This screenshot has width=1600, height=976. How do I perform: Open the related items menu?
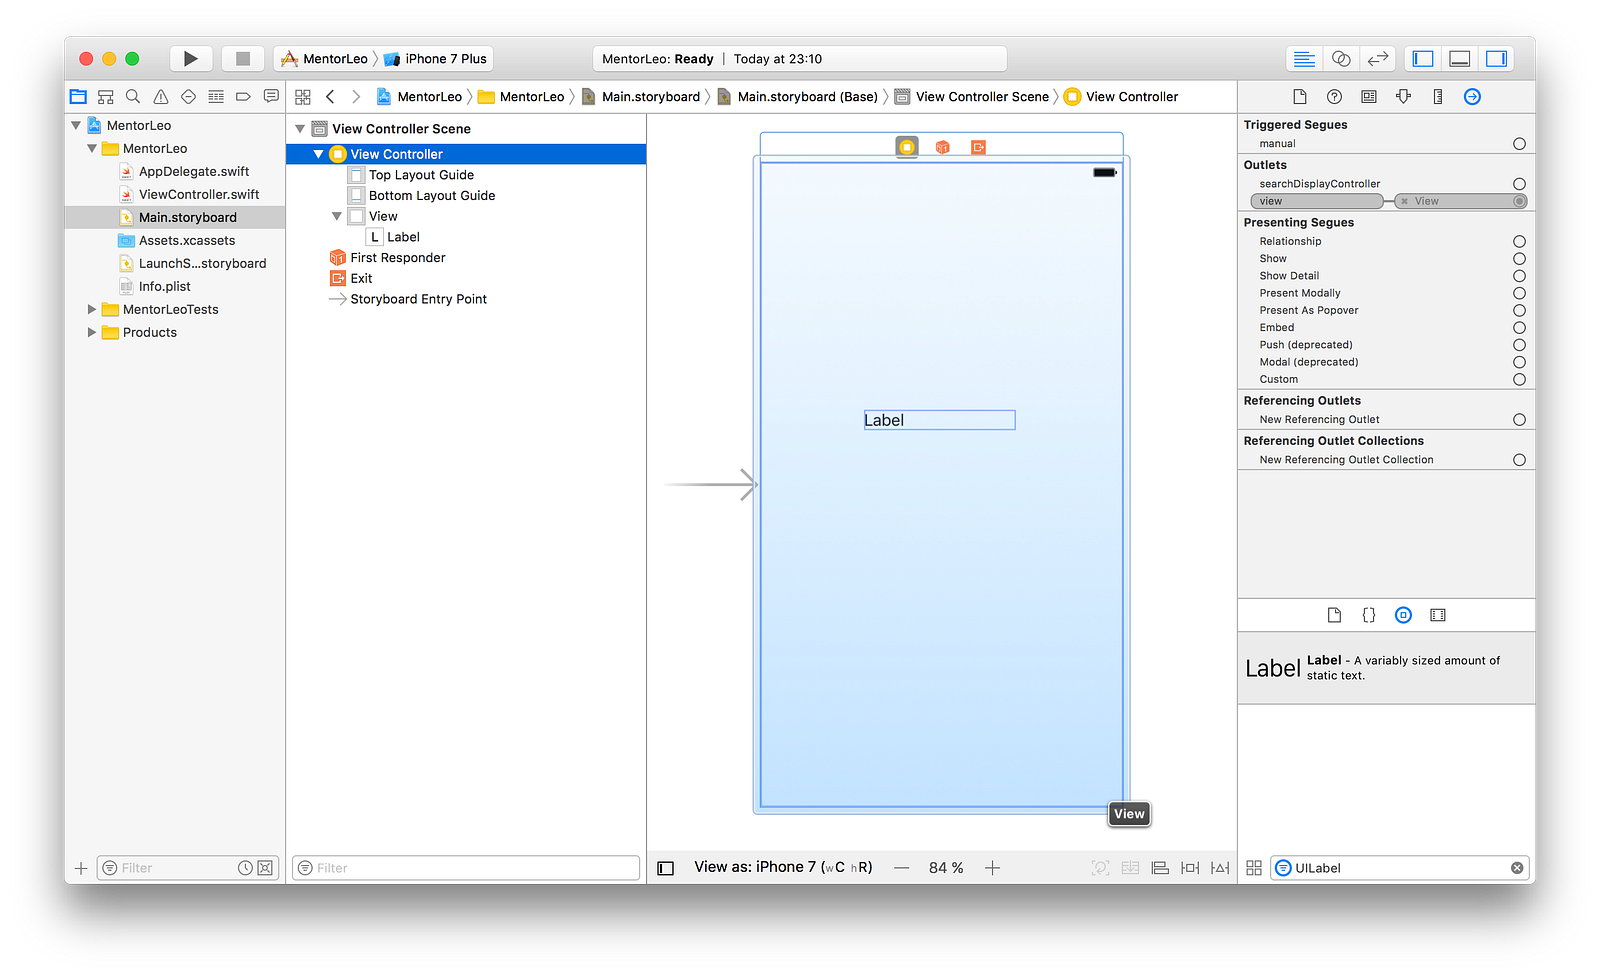[x=303, y=97]
